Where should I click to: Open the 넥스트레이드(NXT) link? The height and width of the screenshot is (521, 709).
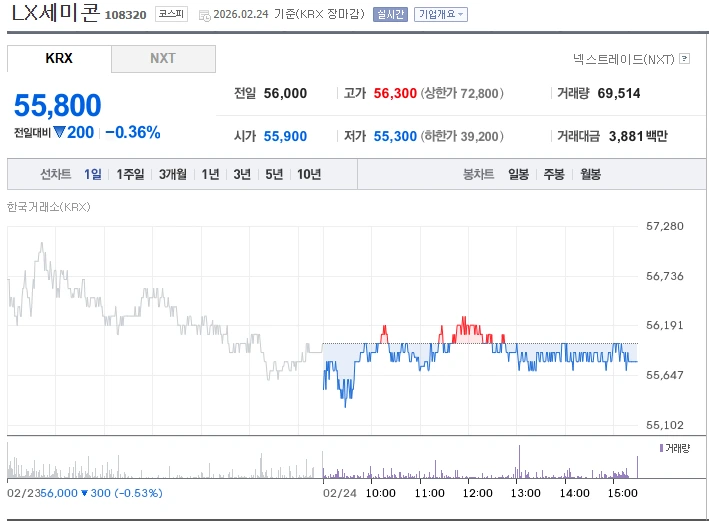624,59
